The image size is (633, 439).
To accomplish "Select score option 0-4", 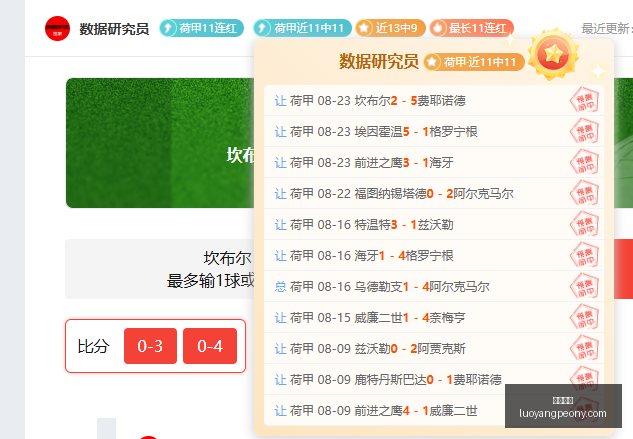I will [x=210, y=346].
